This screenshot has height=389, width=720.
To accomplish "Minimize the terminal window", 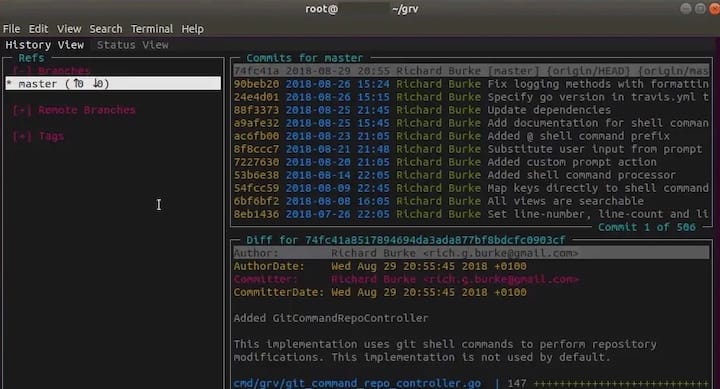I will click(686, 9).
